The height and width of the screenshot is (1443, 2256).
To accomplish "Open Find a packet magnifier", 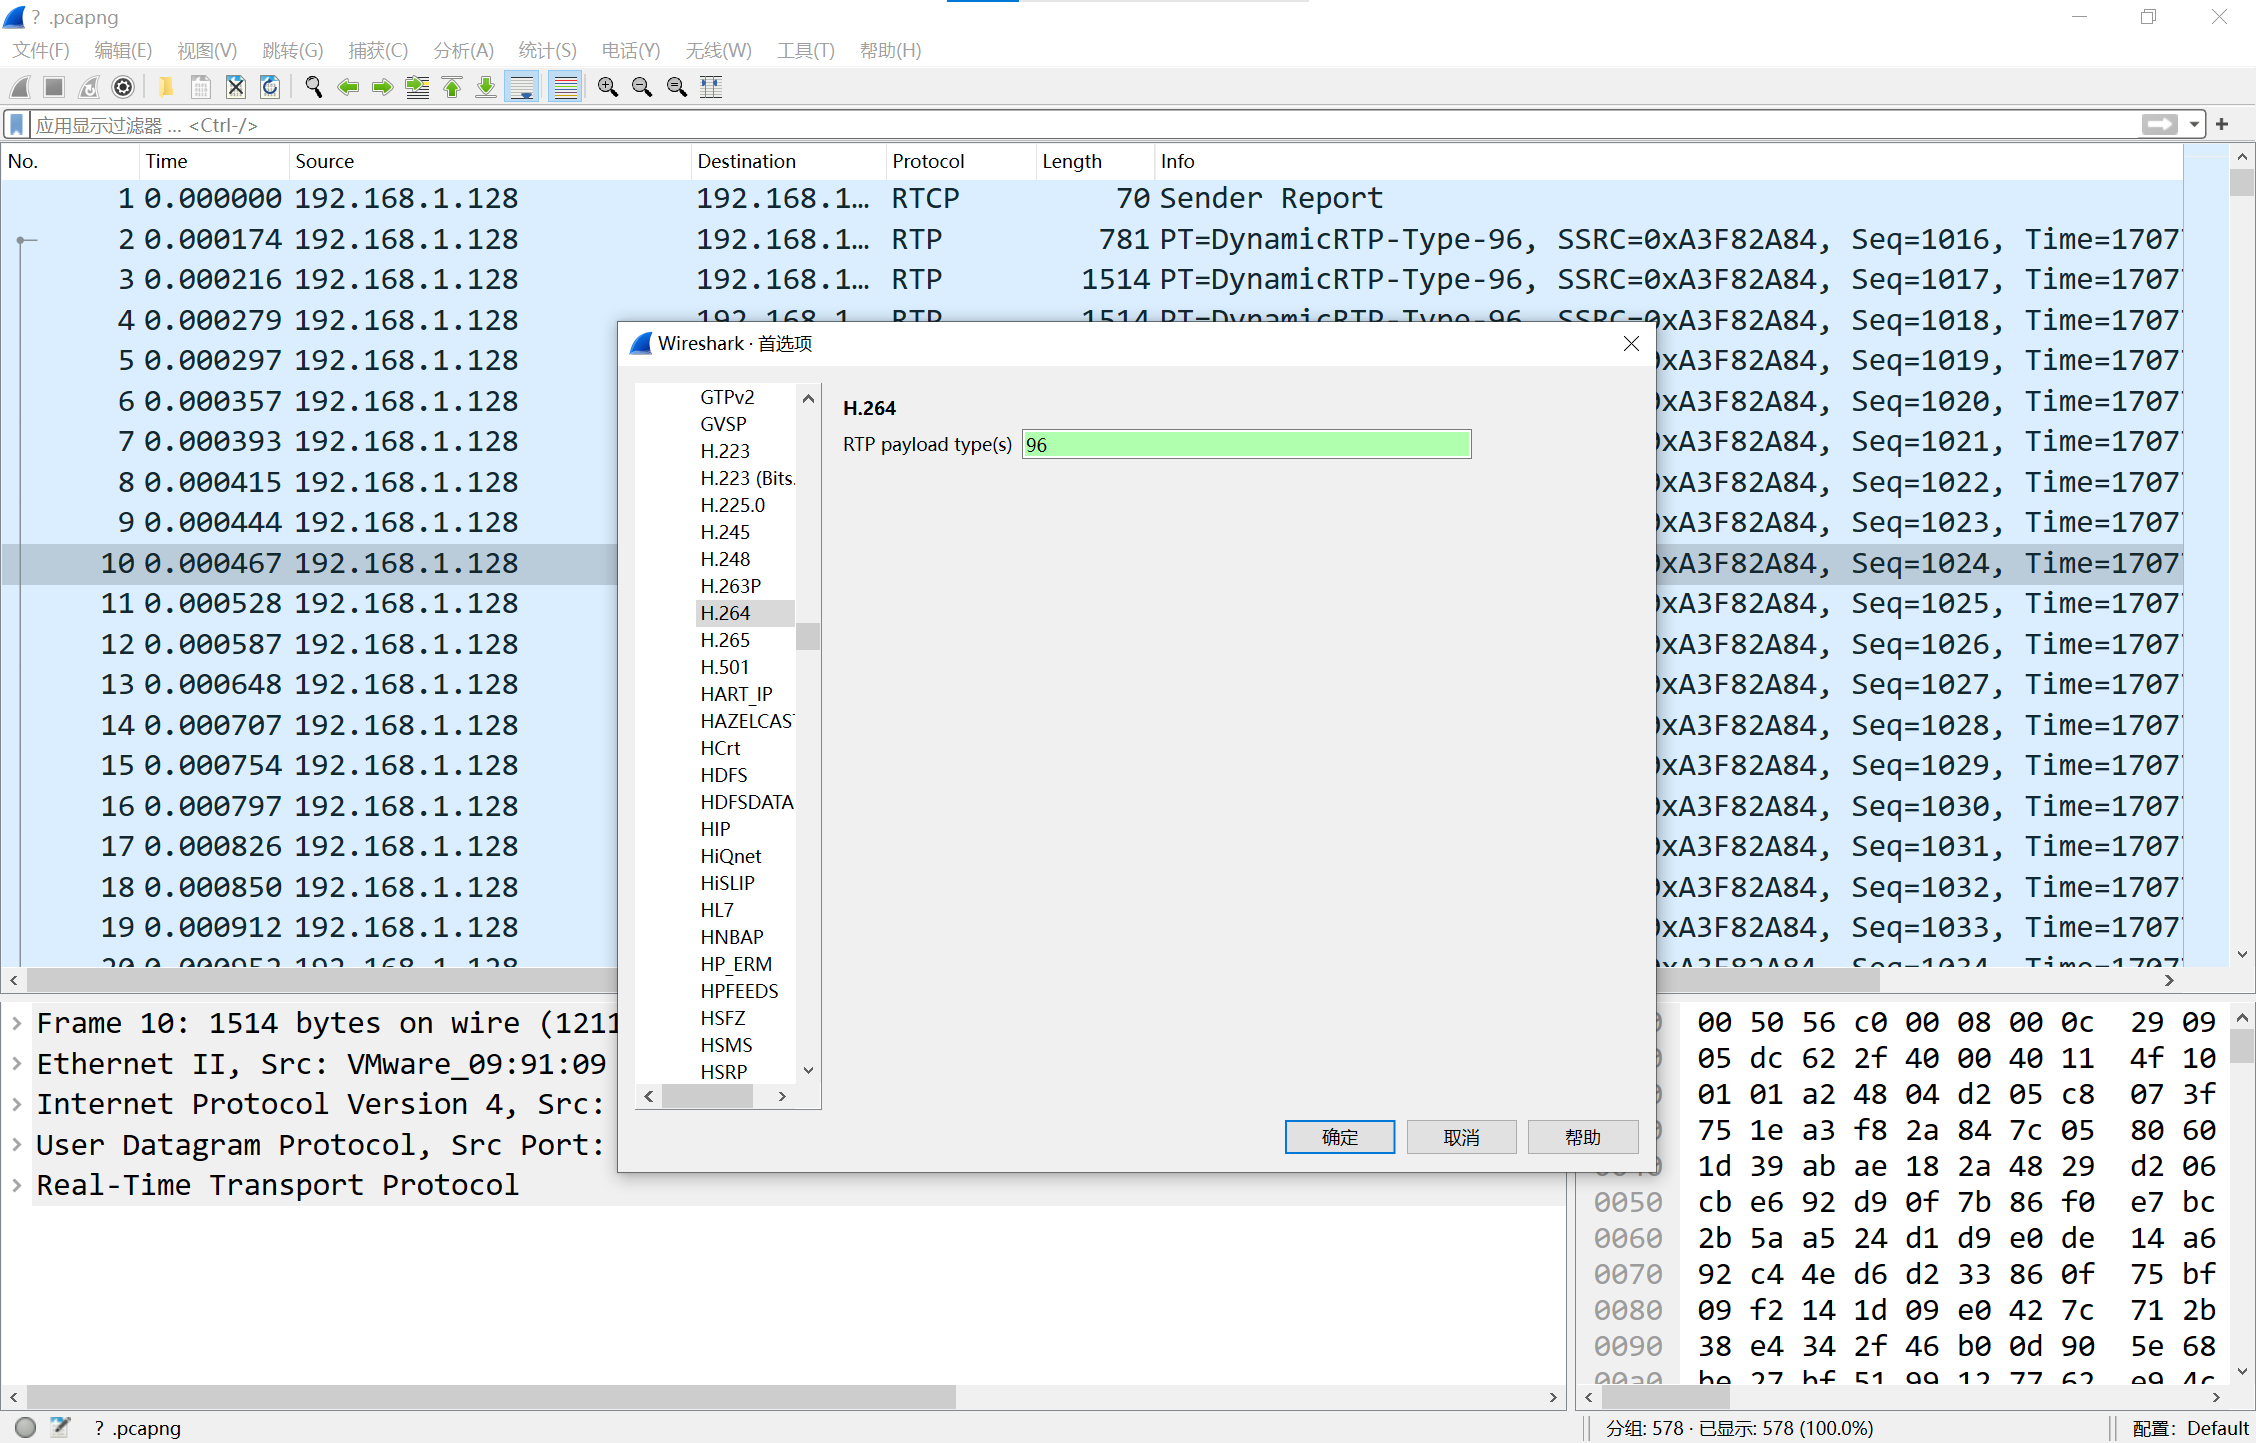I will click(313, 87).
